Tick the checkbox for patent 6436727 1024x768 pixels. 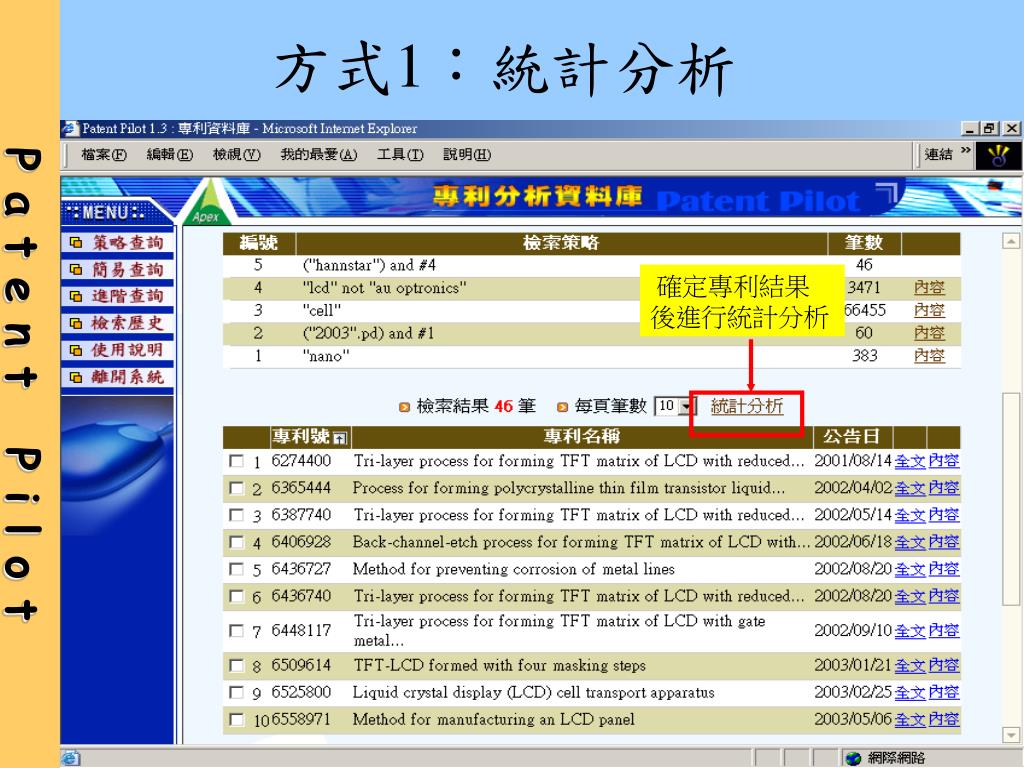(x=236, y=570)
